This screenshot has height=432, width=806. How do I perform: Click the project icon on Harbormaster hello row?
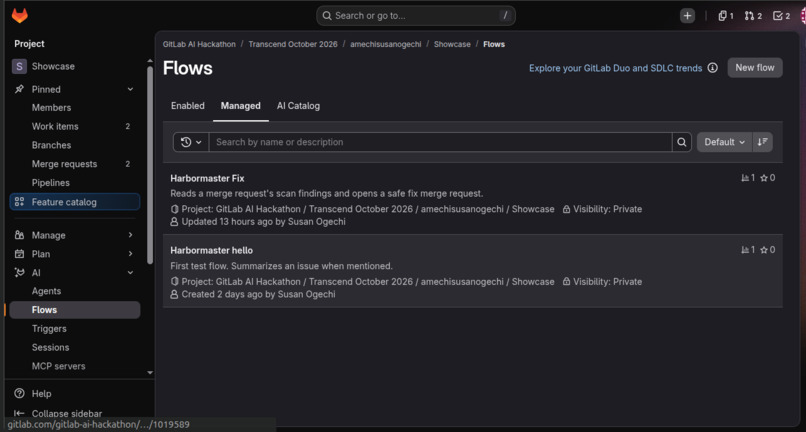[174, 281]
